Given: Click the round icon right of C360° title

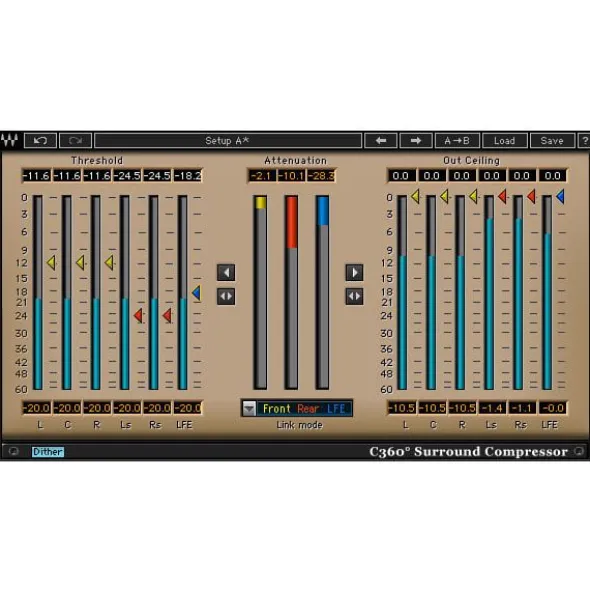Looking at the screenshot, I should pos(579,451).
